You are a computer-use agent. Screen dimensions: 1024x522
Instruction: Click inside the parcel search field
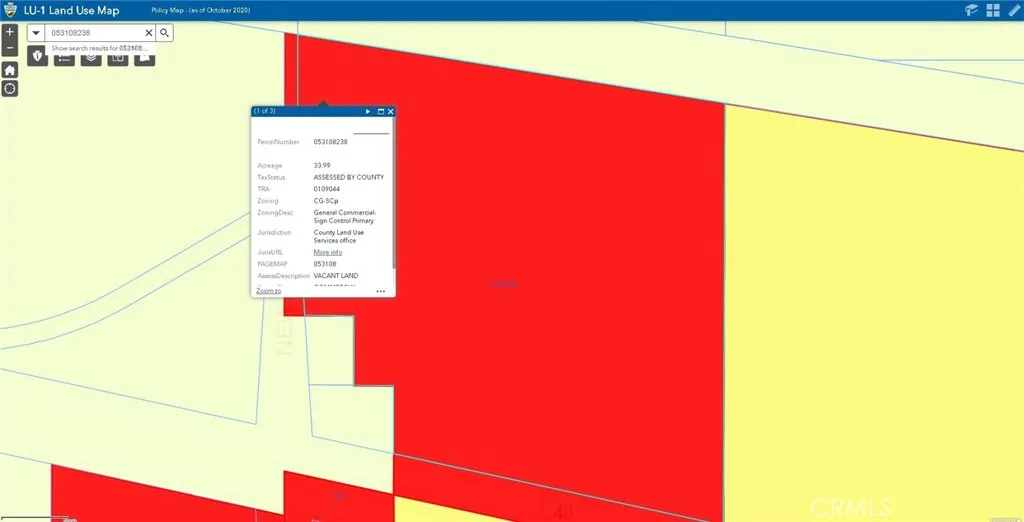pyautogui.click(x=95, y=33)
